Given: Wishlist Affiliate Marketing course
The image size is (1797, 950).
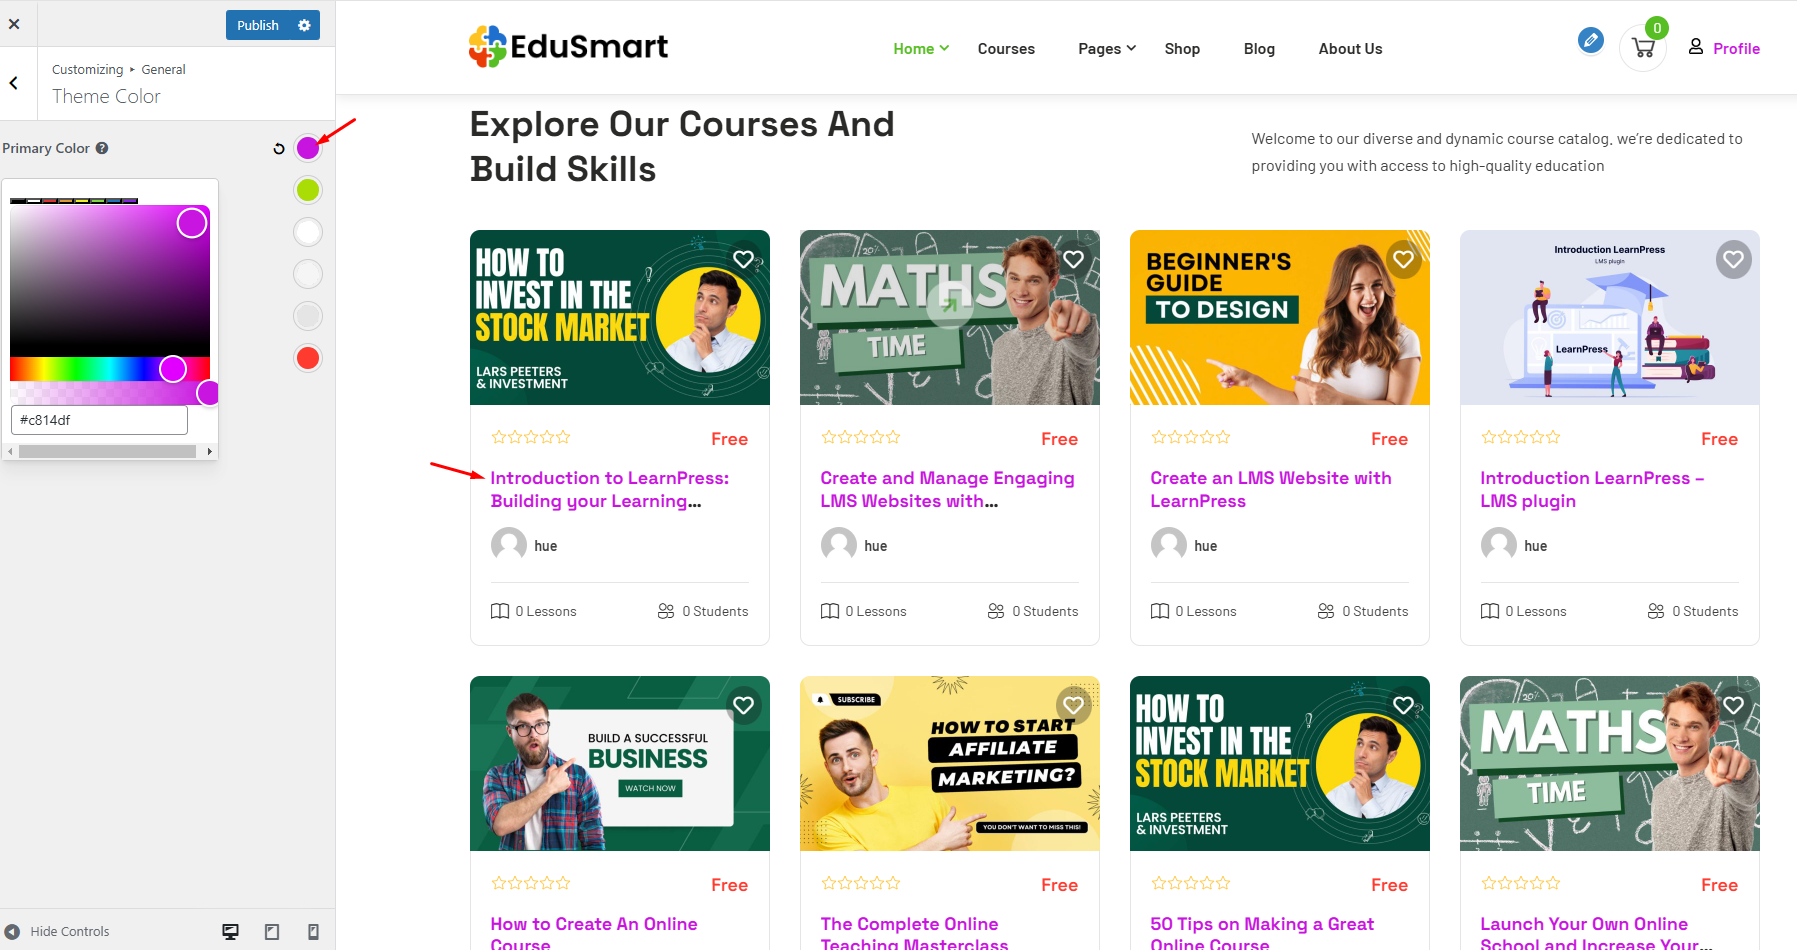Looking at the screenshot, I should click(1073, 705).
